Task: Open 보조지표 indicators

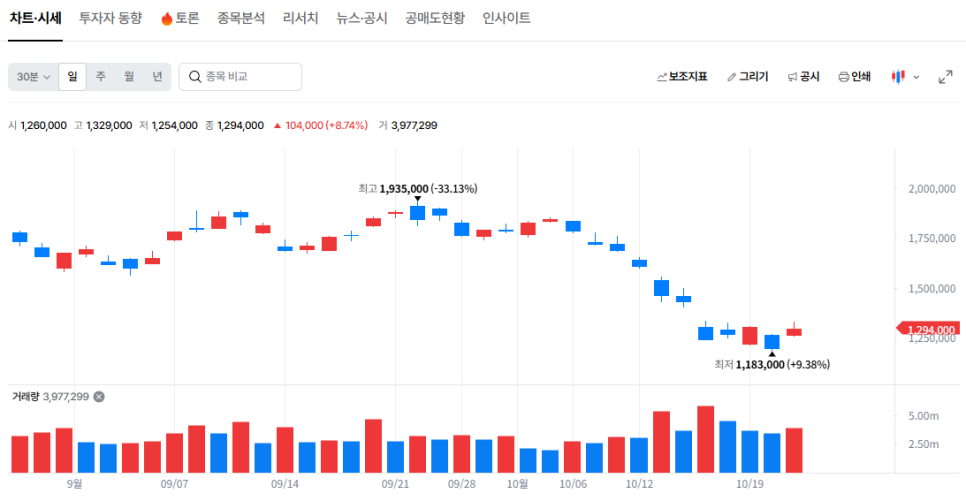Action: 682,77
